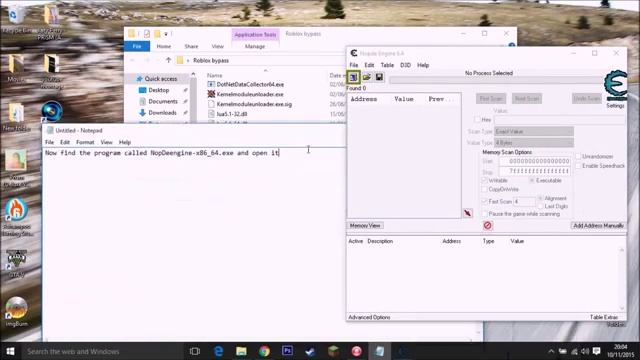
Task: Toggle the CopyOnWrite checkbox
Action: (x=484, y=189)
